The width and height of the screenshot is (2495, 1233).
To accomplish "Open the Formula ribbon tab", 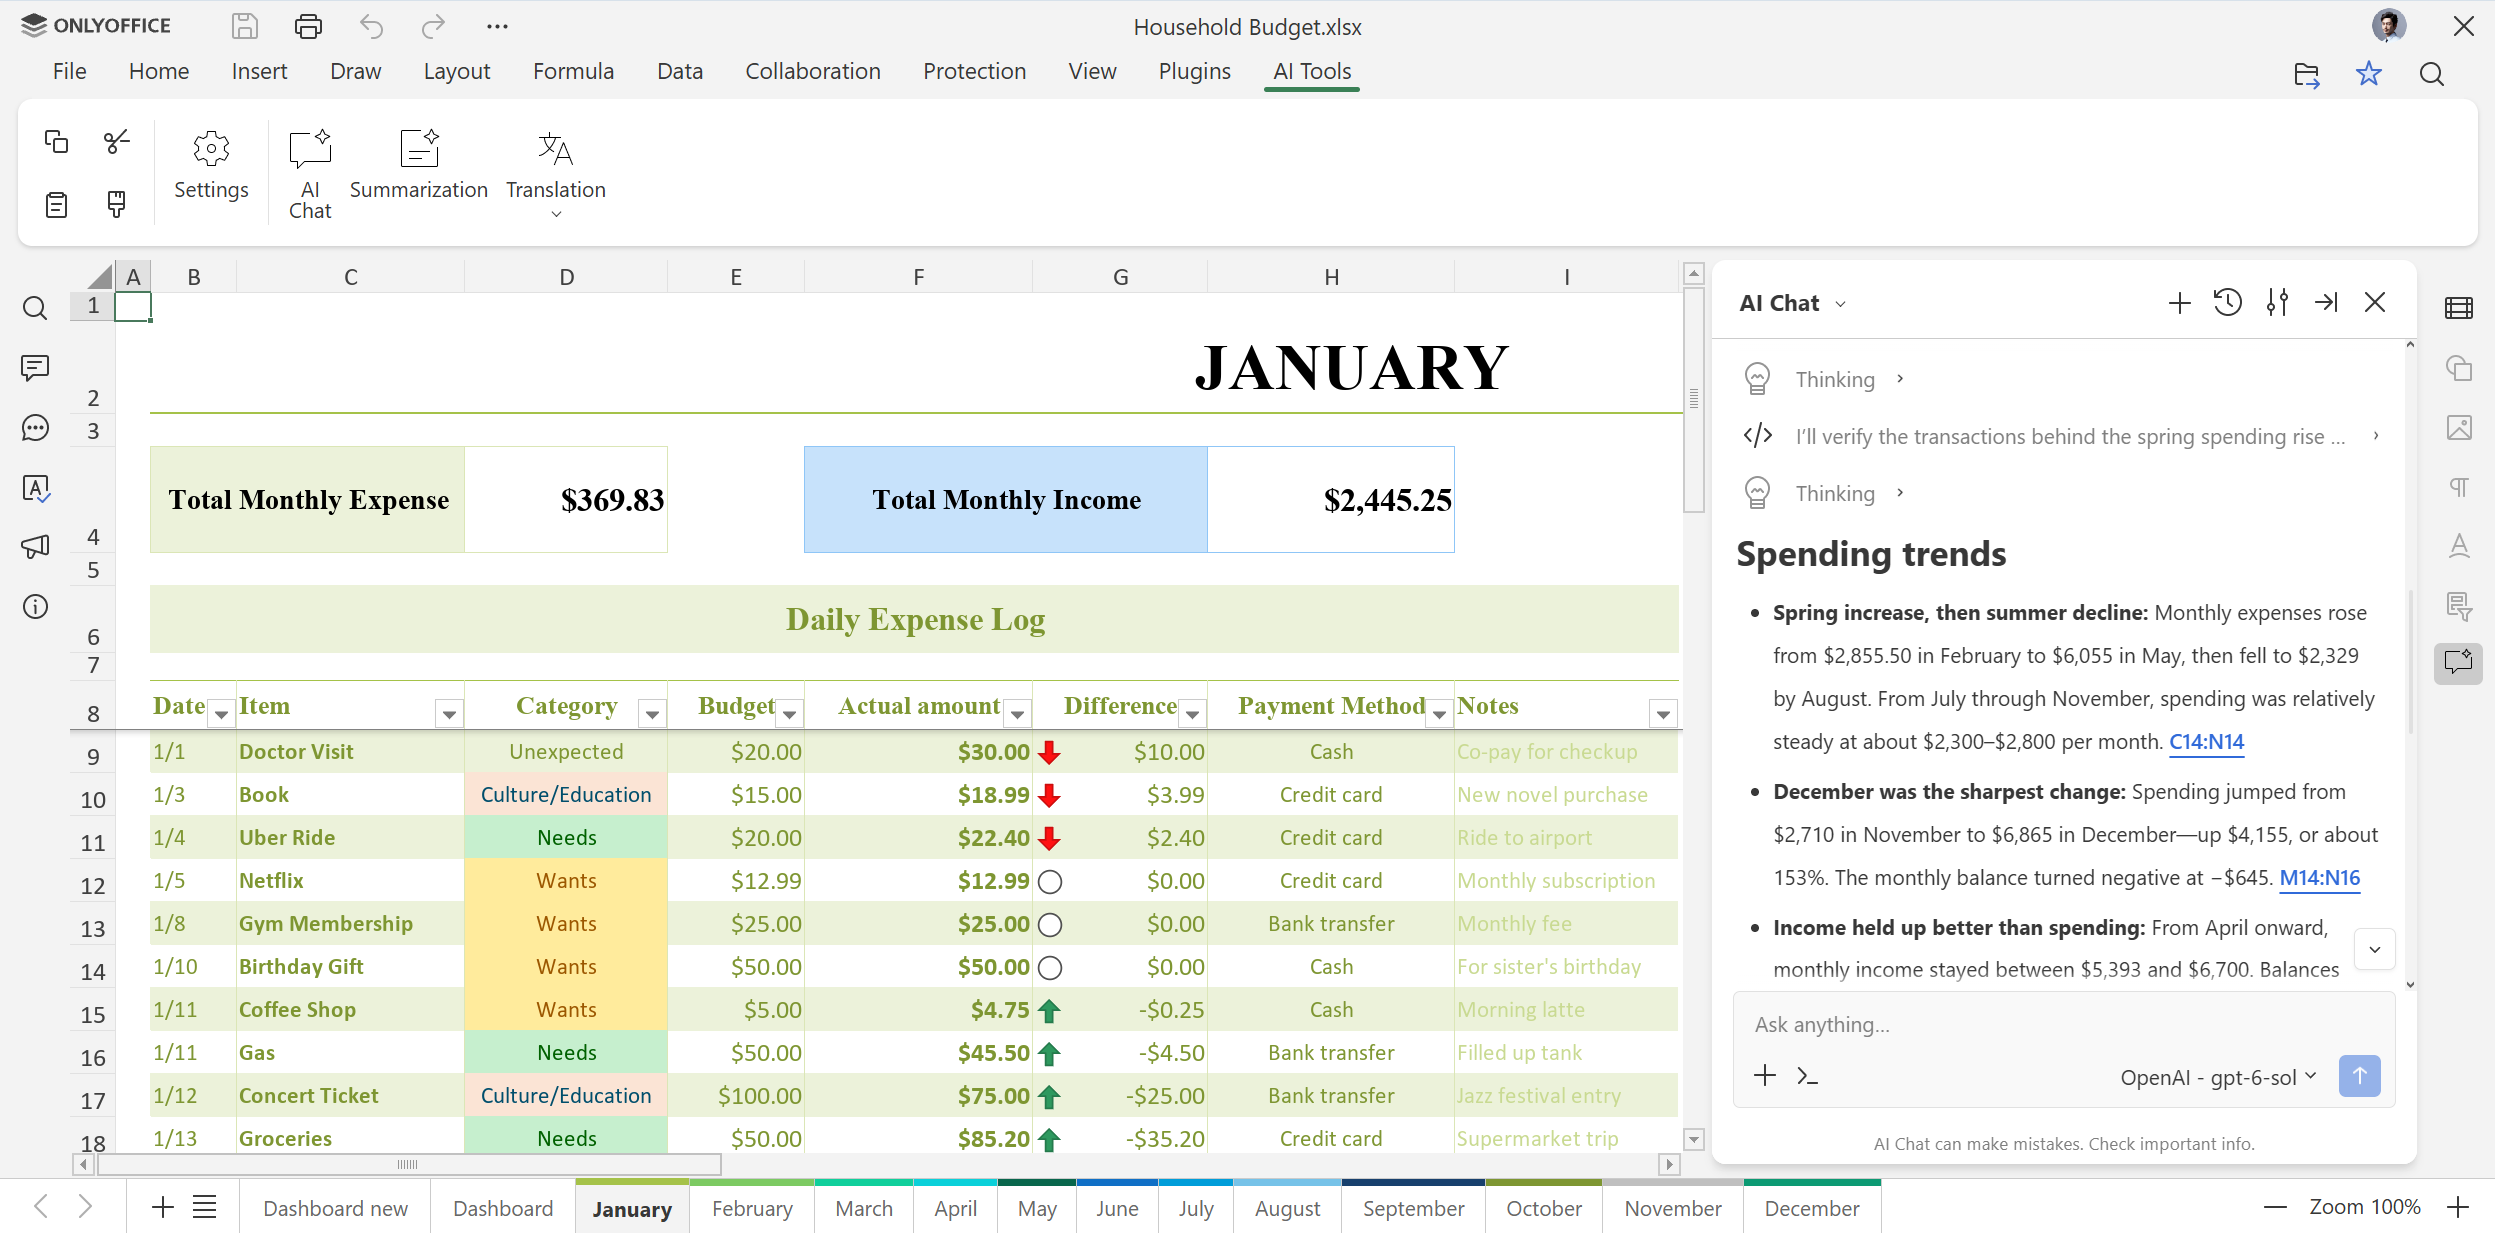I will tap(573, 71).
